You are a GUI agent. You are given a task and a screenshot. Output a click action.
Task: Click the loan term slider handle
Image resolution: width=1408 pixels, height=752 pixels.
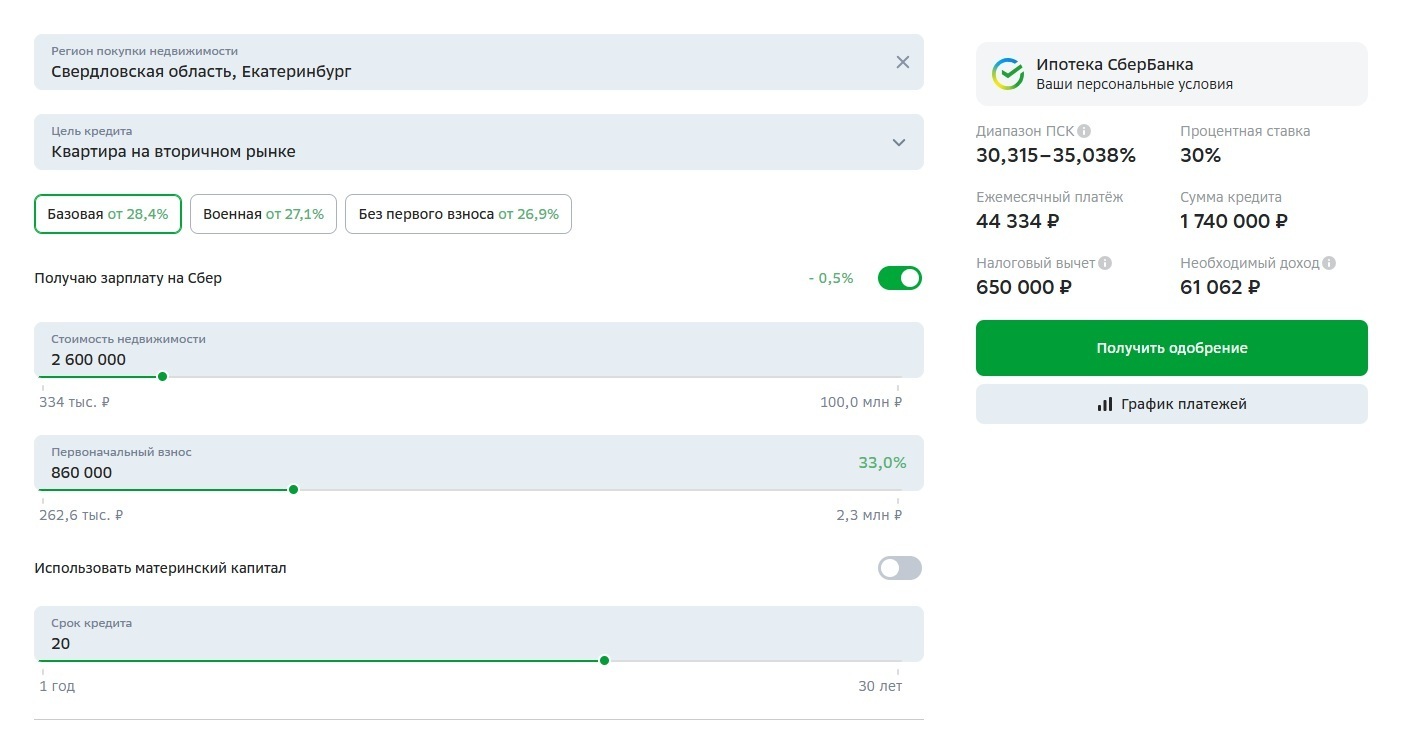pos(604,661)
